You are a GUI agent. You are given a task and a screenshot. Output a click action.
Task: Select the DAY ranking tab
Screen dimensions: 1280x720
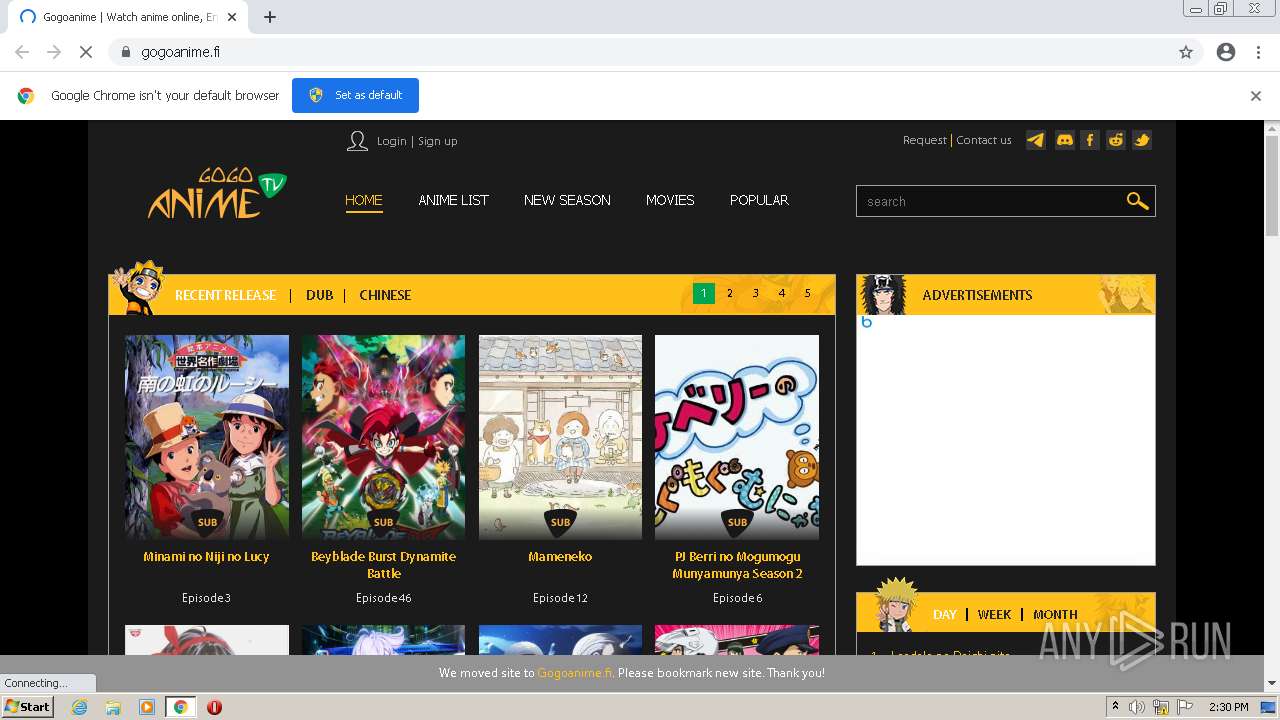(x=945, y=615)
